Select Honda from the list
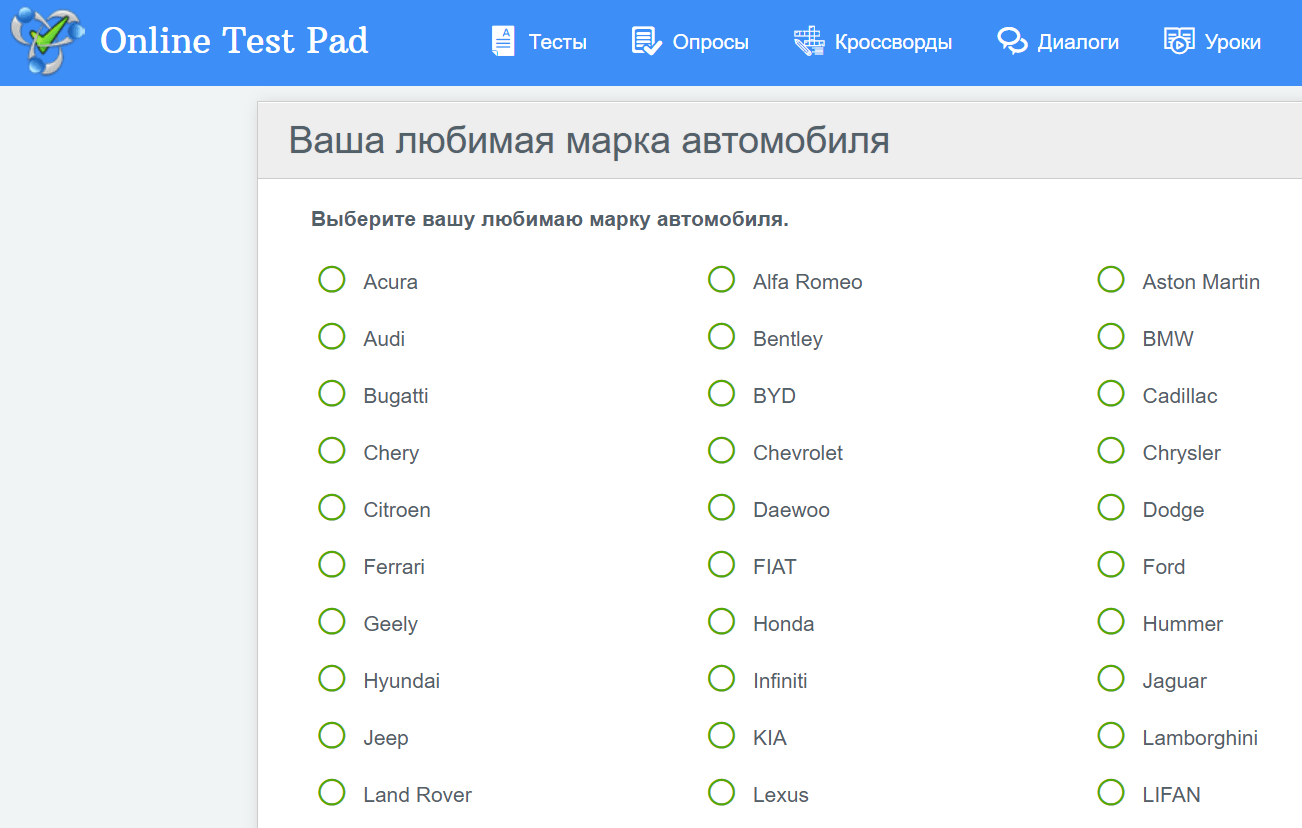The image size is (1302, 828). pos(721,621)
